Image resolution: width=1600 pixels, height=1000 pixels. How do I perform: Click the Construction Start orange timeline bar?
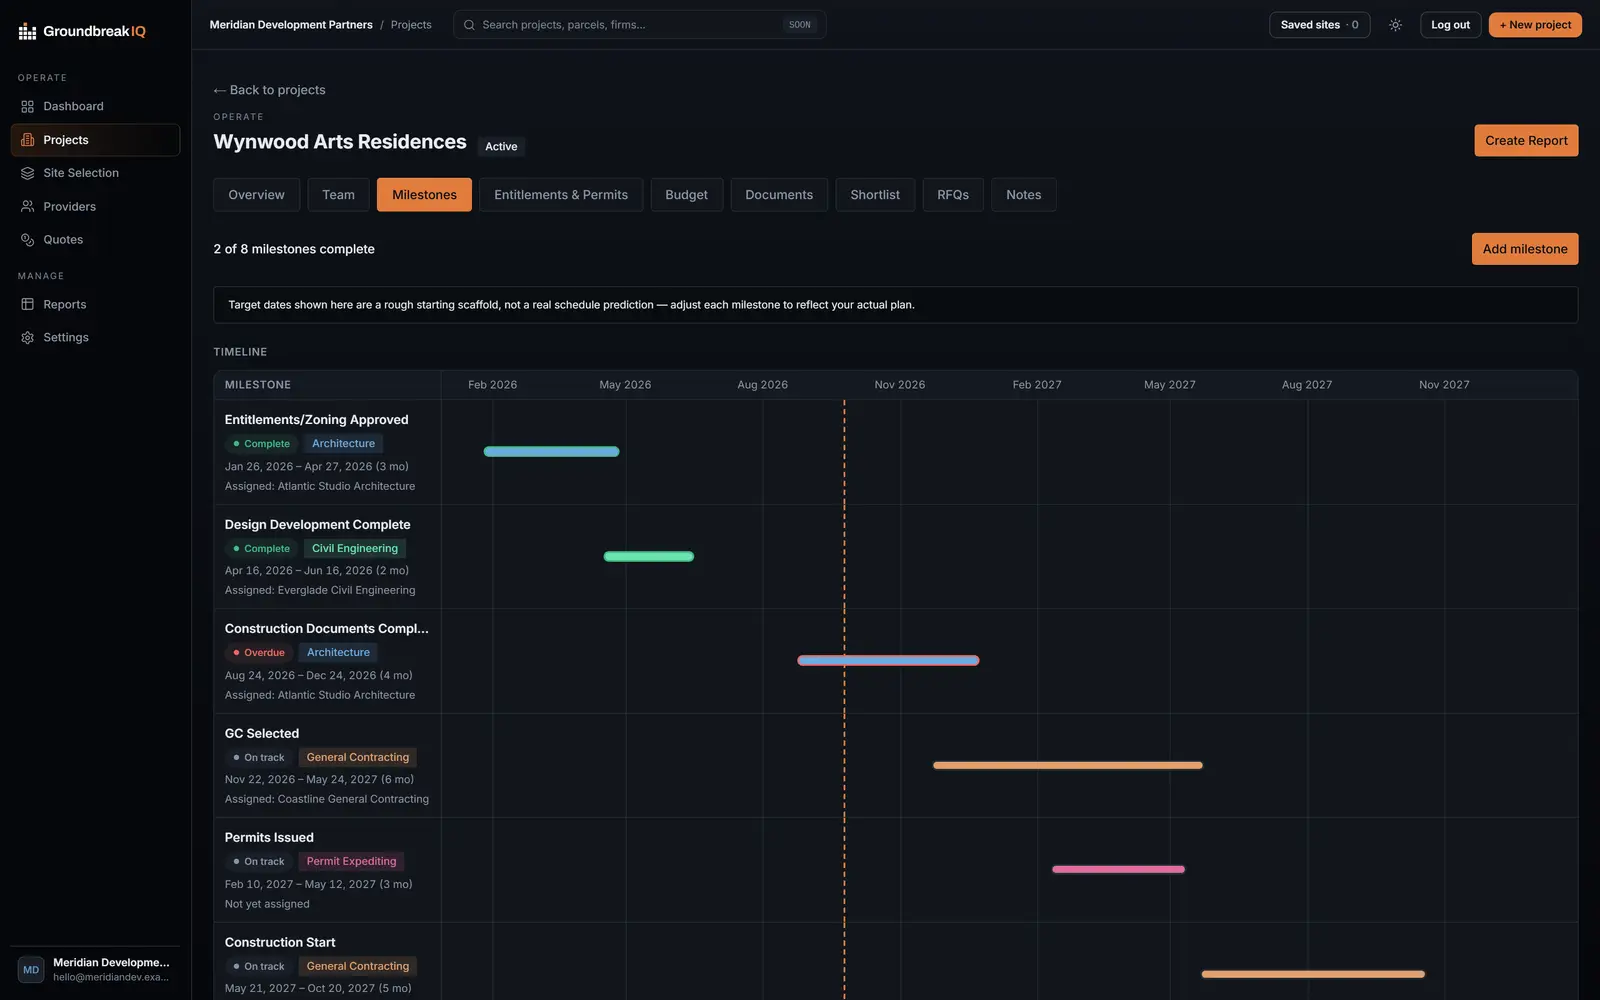click(1313, 974)
